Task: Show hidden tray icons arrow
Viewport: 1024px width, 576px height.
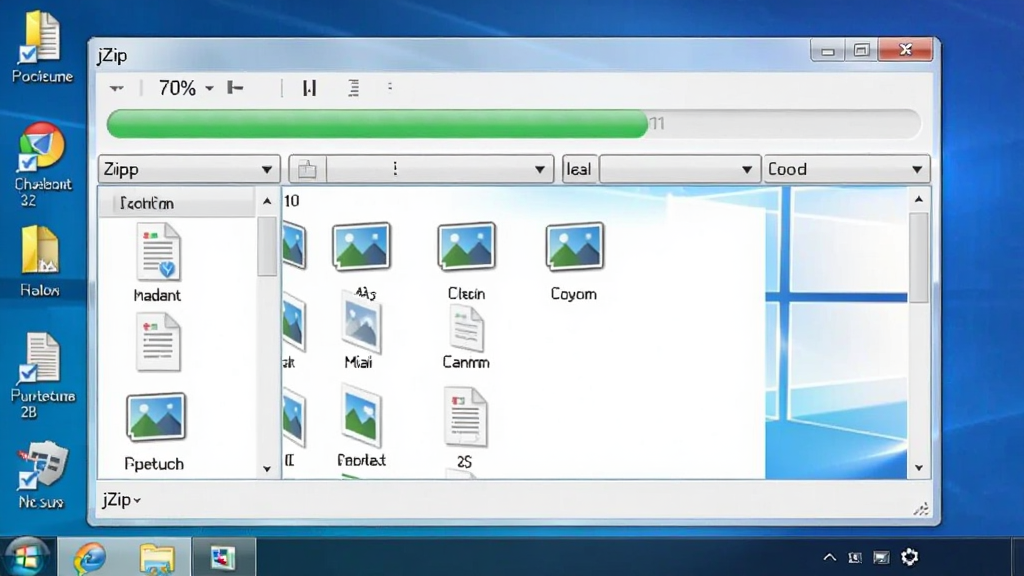Action: [829, 557]
